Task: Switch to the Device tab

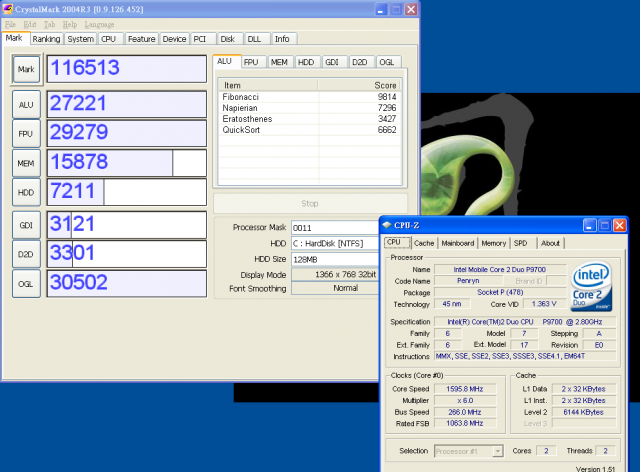Action: [174, 39]
